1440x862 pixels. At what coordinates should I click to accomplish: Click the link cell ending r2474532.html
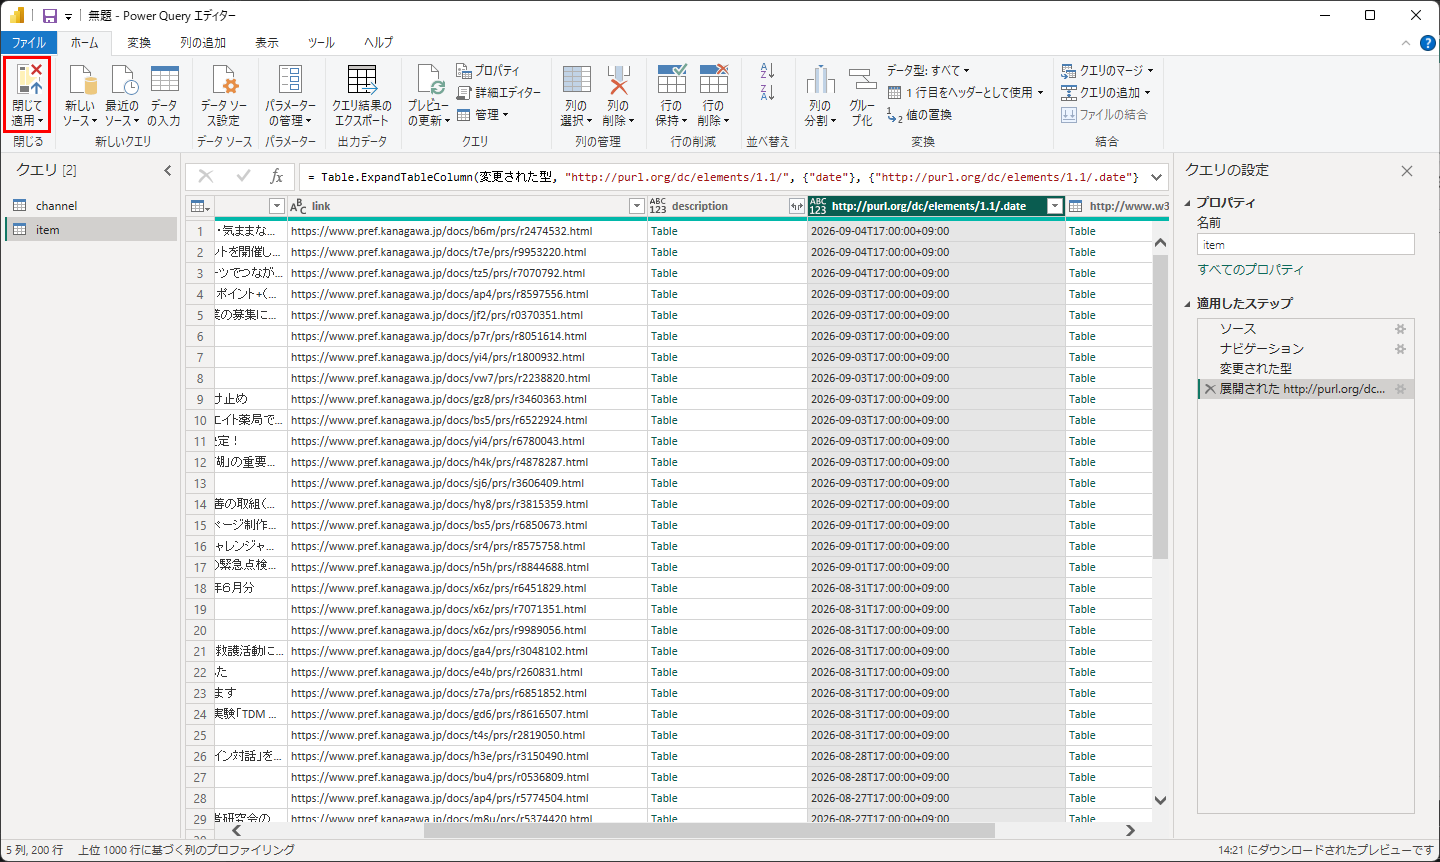[467, 231]
